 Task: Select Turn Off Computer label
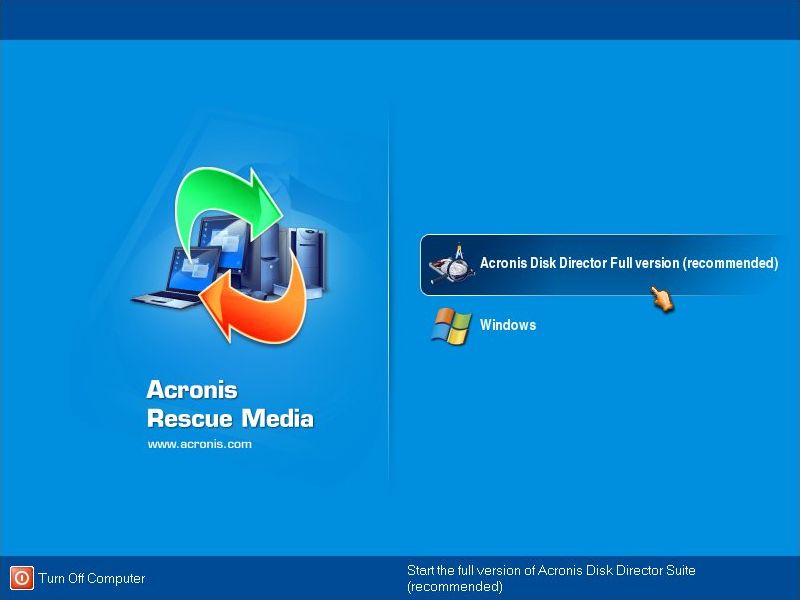[92, 578]
